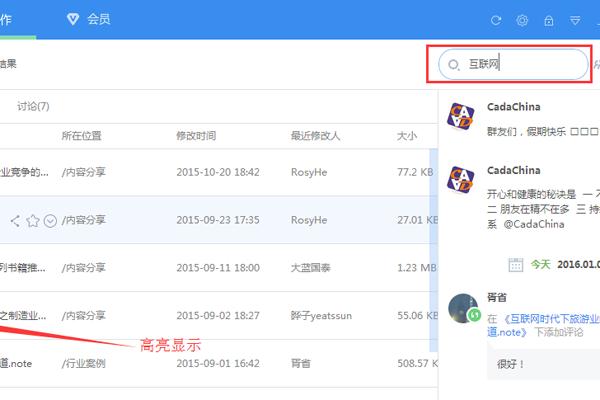The height and width of the screenshot is (400, 600).
Task: Open the 《互联网时代下旅游业 note link
Action: tap(543, 325)
